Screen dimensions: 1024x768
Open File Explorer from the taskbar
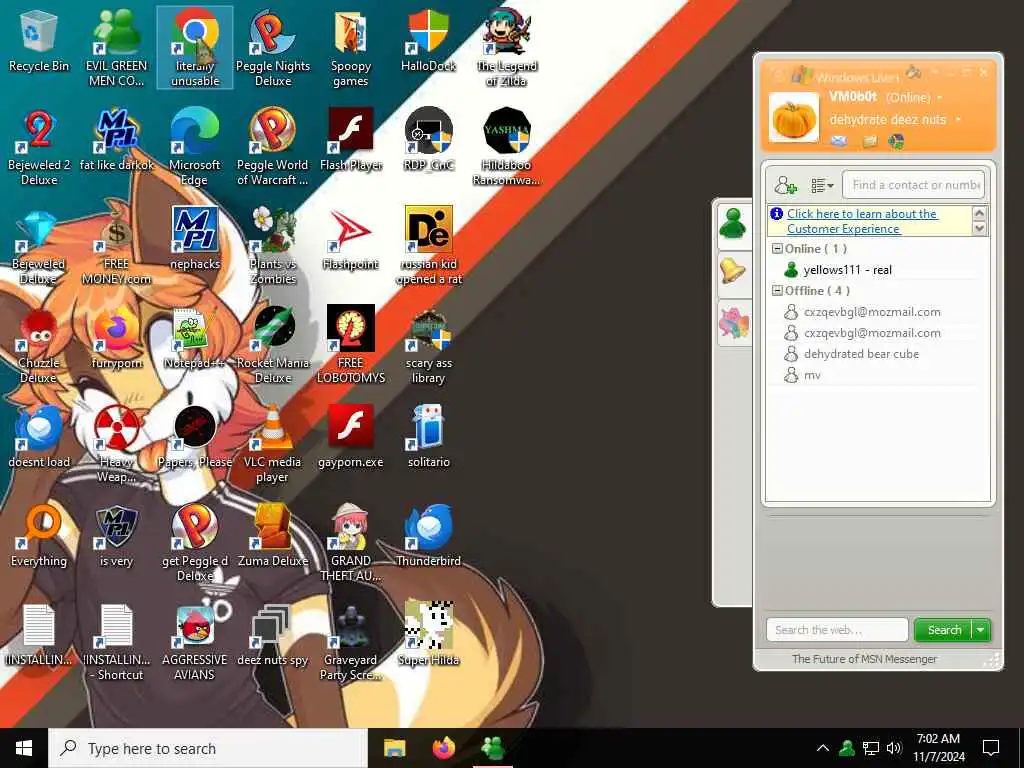pos(394,748)
